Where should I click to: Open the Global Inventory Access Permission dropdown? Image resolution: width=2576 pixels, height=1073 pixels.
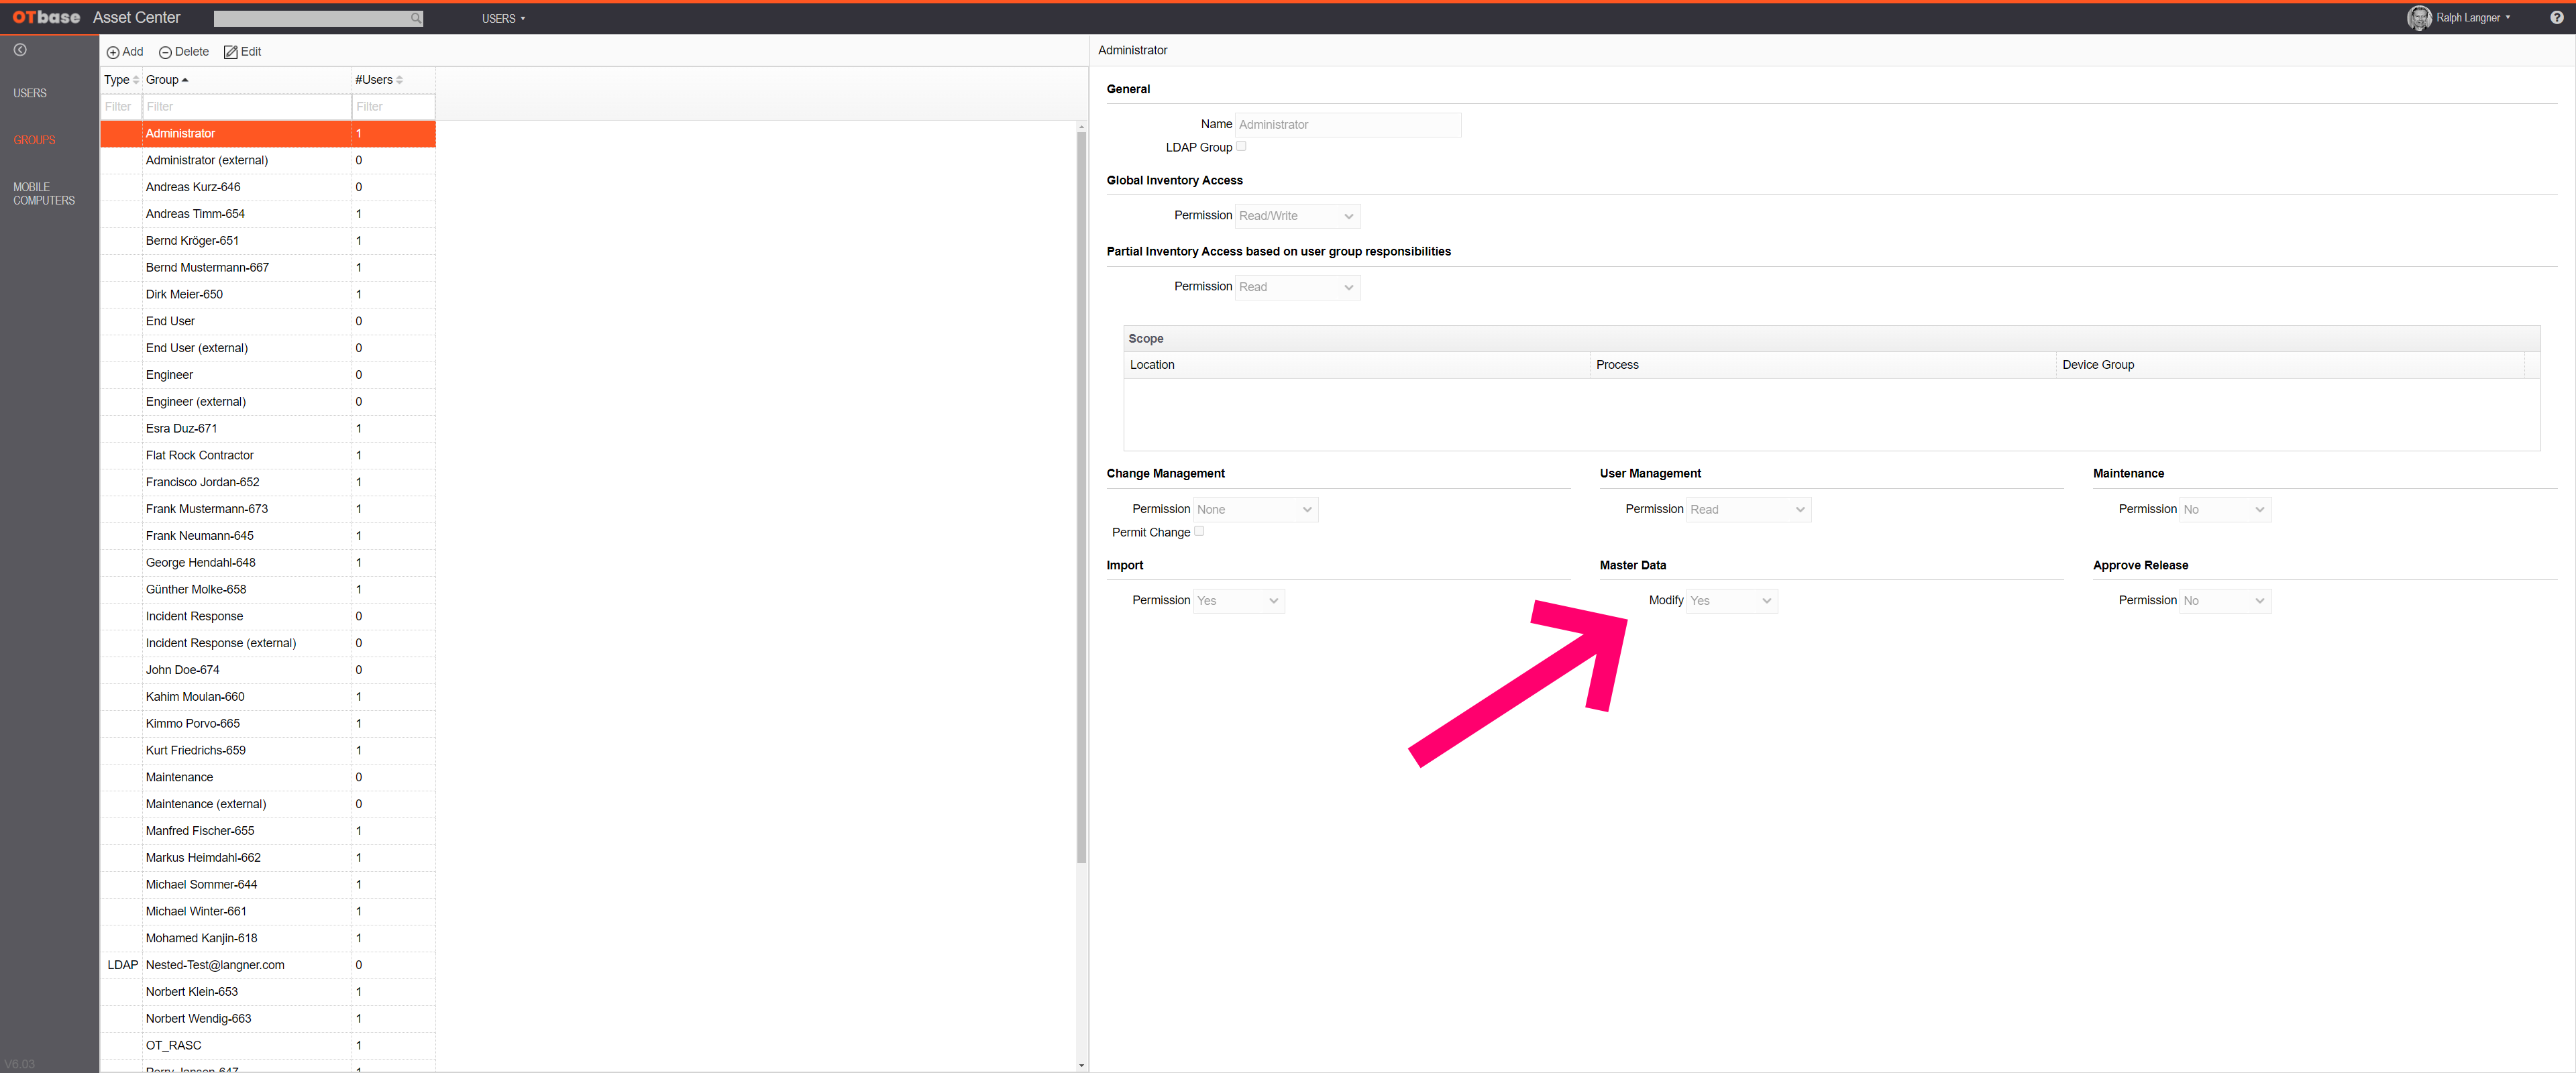pyautogui.click(x=1296, y=216)
